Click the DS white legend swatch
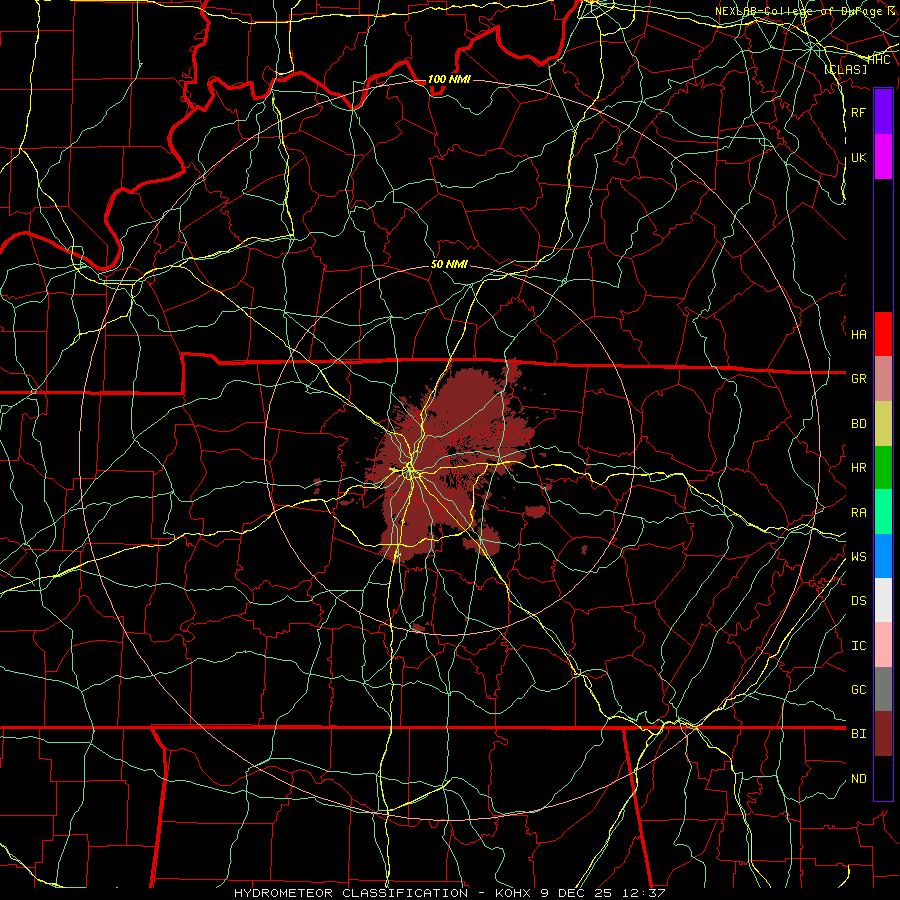Screen dimensions: 900x900 (883, 600)
